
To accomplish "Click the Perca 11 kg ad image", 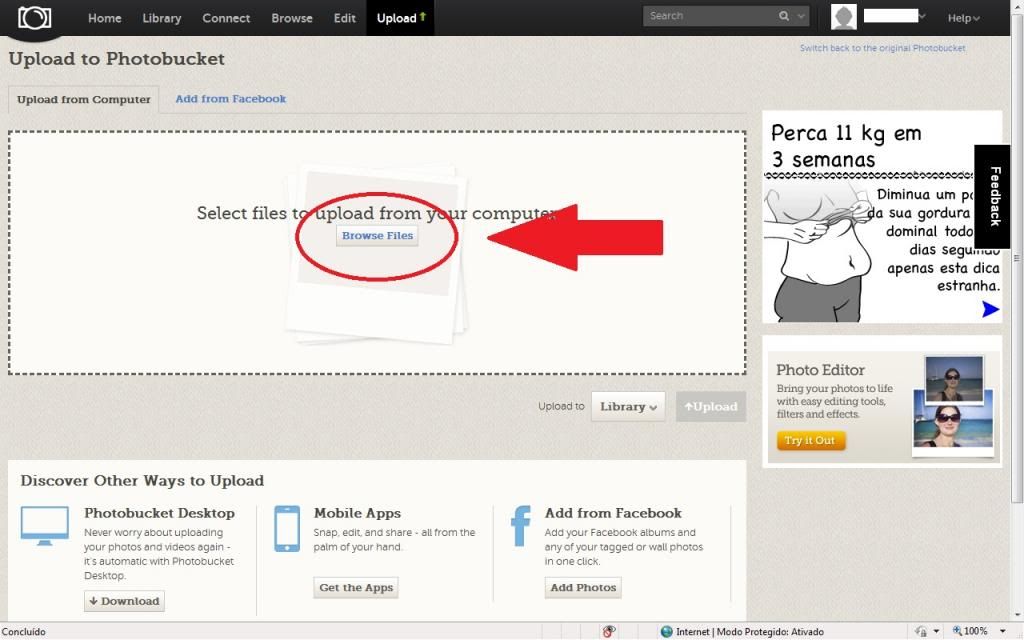I will (x=882, y=217).
